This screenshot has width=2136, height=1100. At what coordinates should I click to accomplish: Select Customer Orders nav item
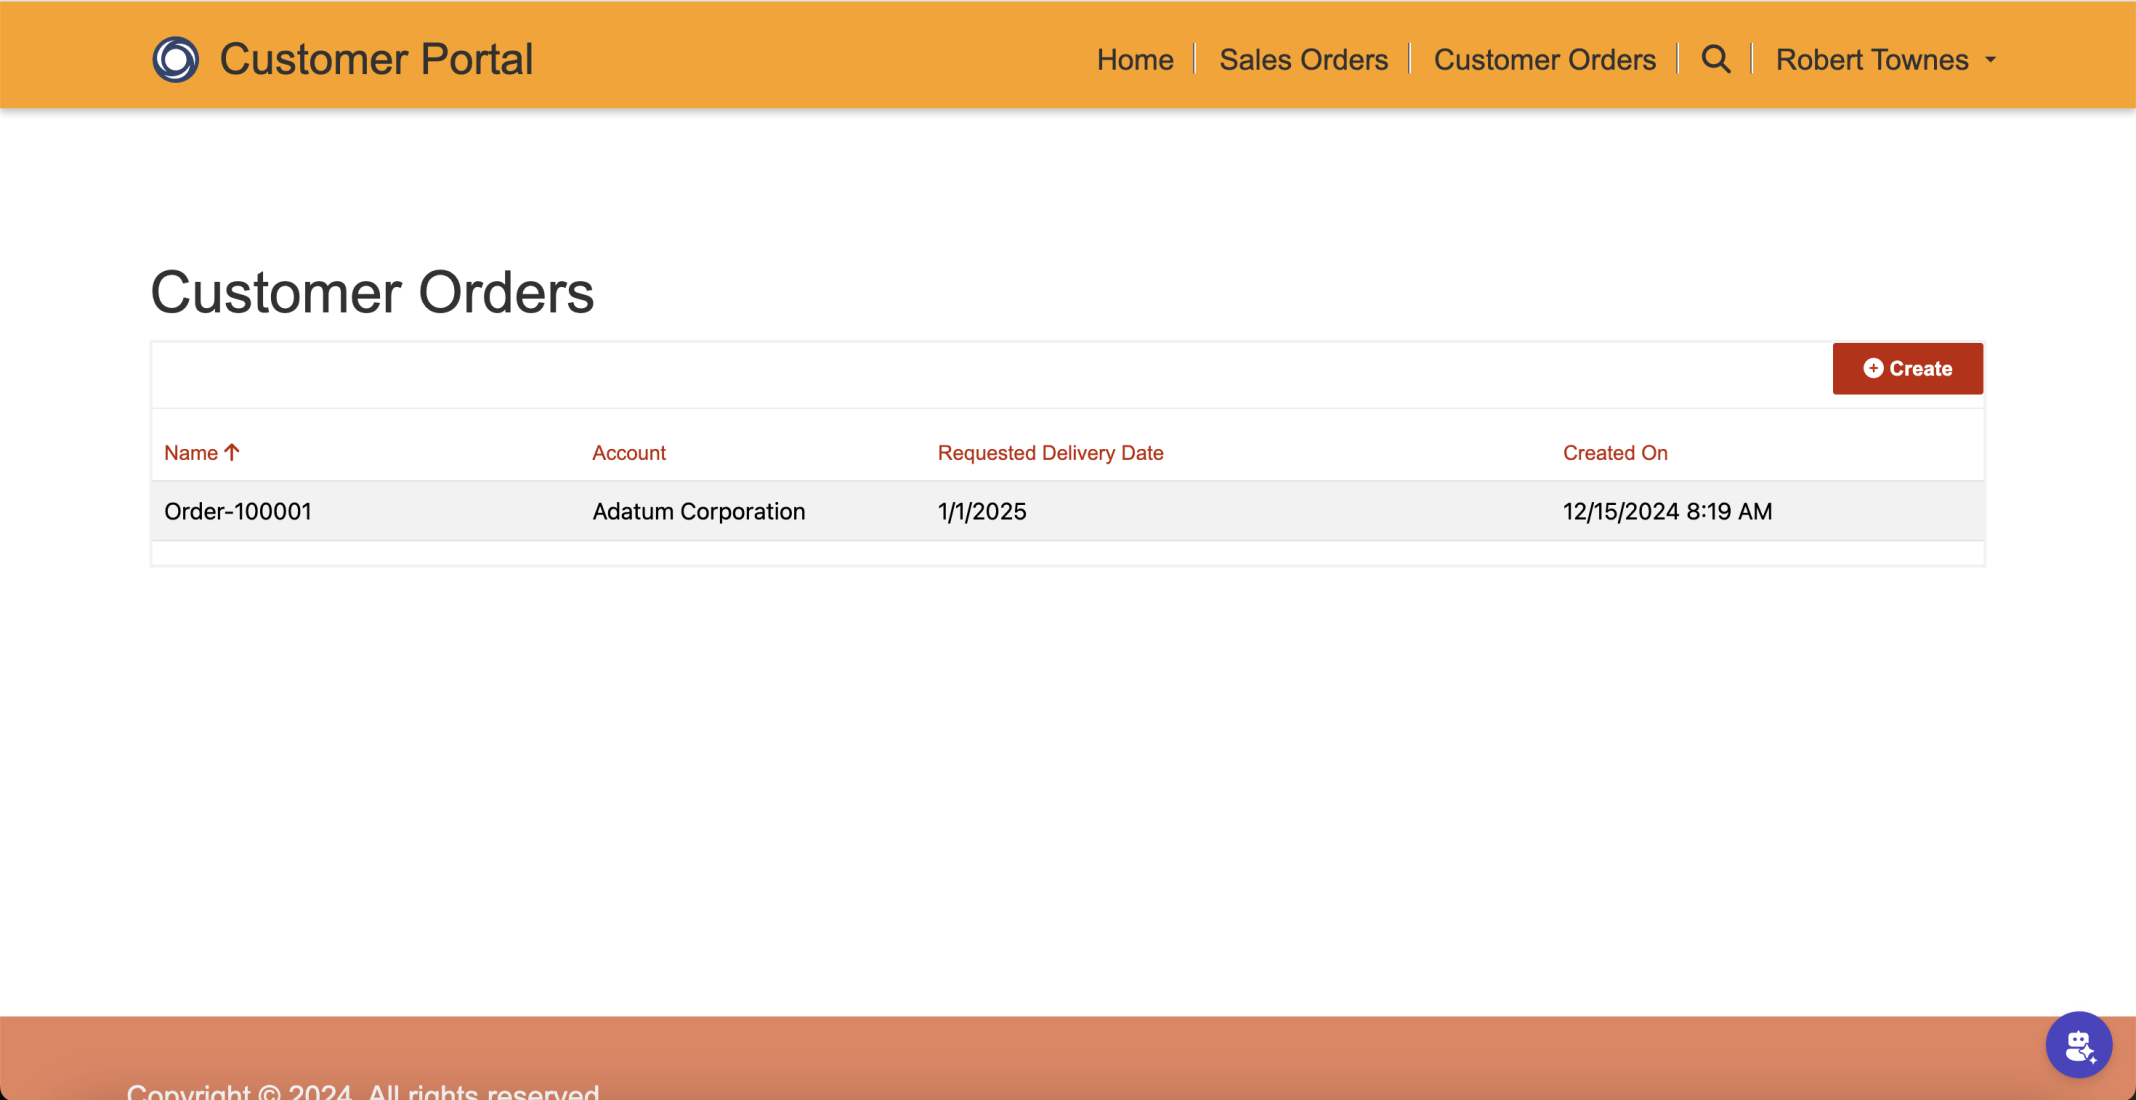click(x=1544, y=60)
